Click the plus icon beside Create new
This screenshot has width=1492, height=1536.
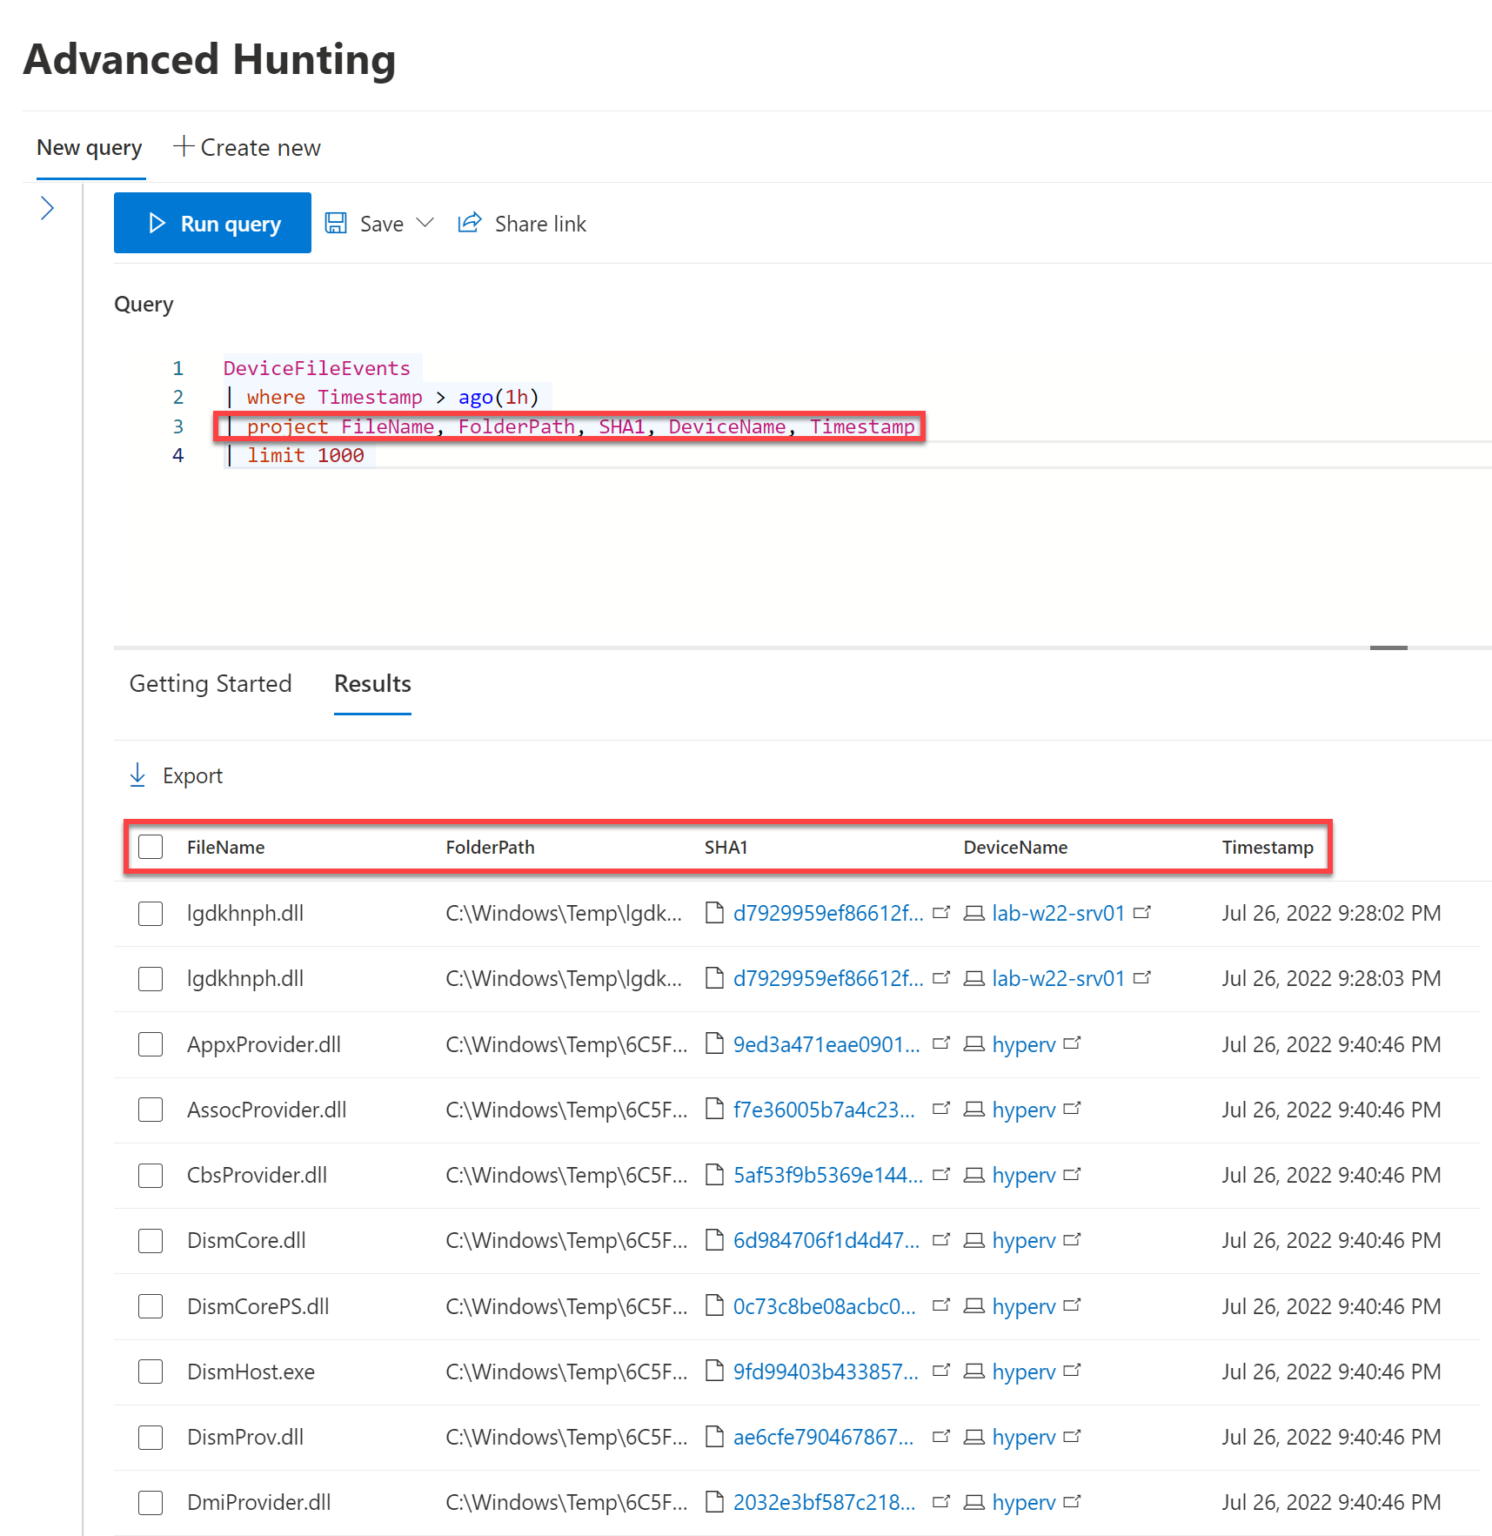[x=183, y=147]
